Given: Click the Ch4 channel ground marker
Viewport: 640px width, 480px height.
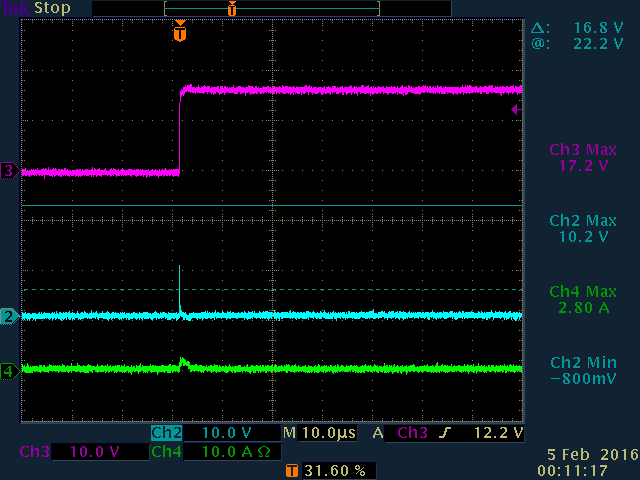Looking at the screenshot, I should [9, 371].
